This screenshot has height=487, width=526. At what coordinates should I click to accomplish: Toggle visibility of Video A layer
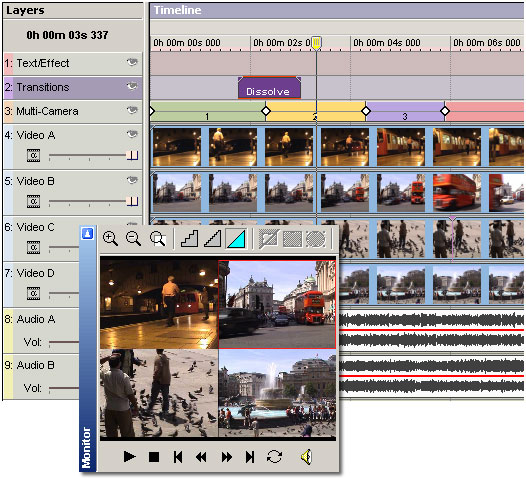pyautogui.click(x=132, y=134)
